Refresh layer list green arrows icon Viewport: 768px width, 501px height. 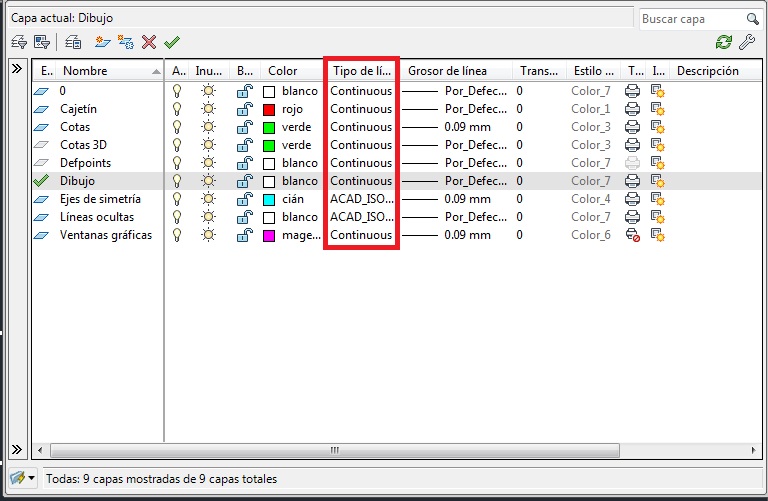[724, 42]
